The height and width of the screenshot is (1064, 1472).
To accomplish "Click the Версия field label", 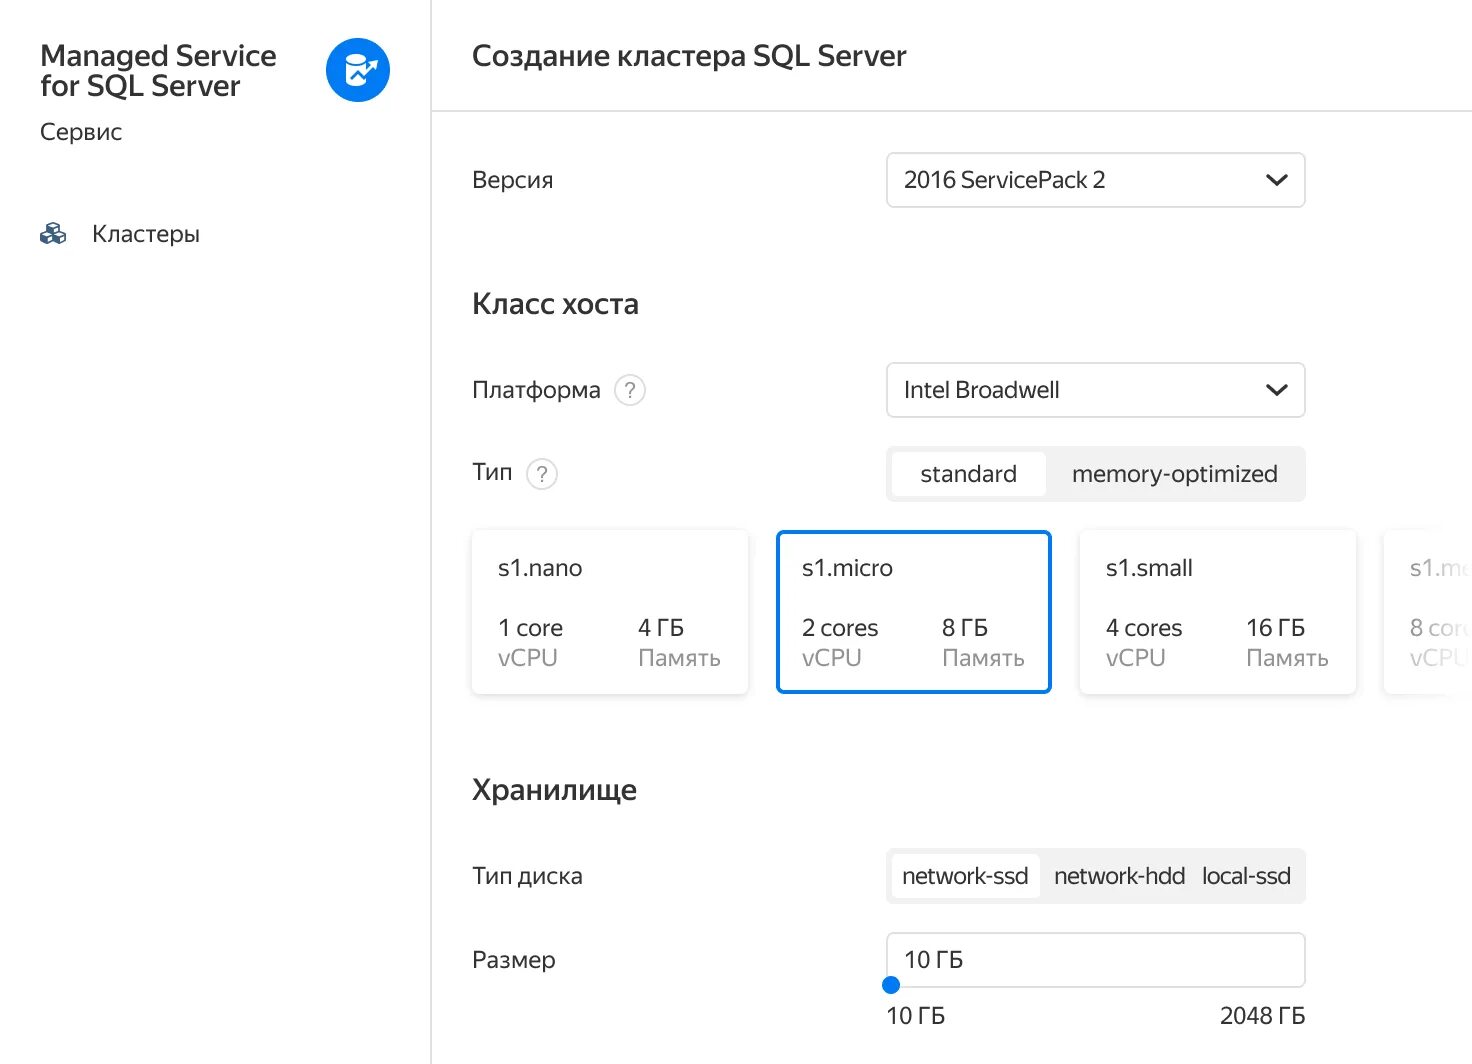I will [x=512, y=180].
